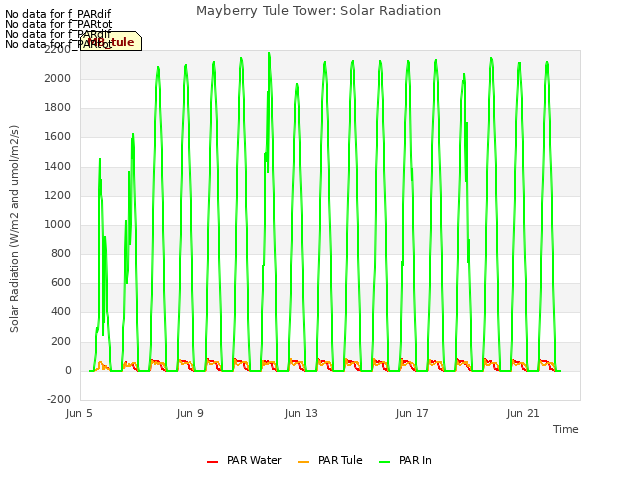Click the MB_tule tooltip label
The height and width of the screenshot is (480, 640).
(111, 42)
